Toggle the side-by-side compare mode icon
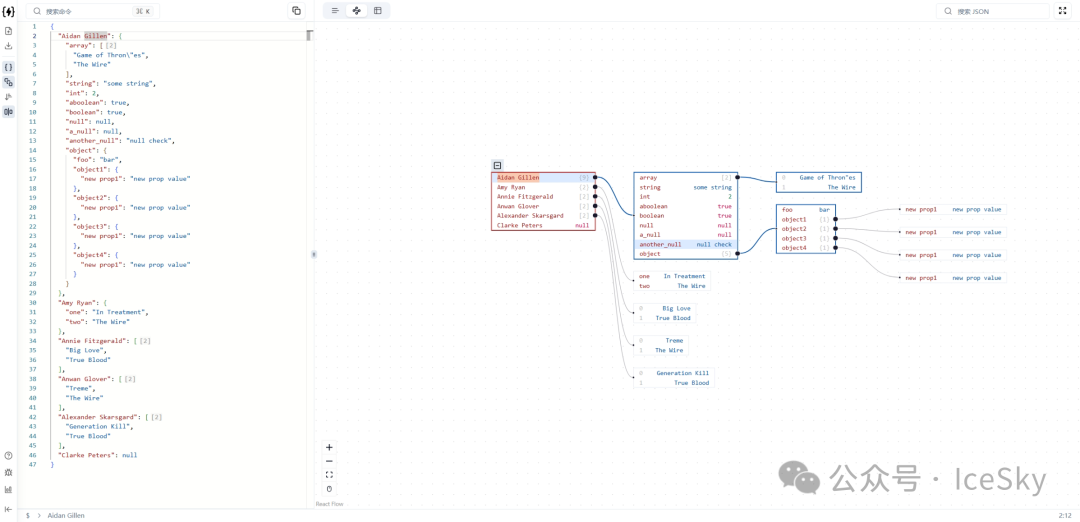1080x522 pixels. (9, 112)
